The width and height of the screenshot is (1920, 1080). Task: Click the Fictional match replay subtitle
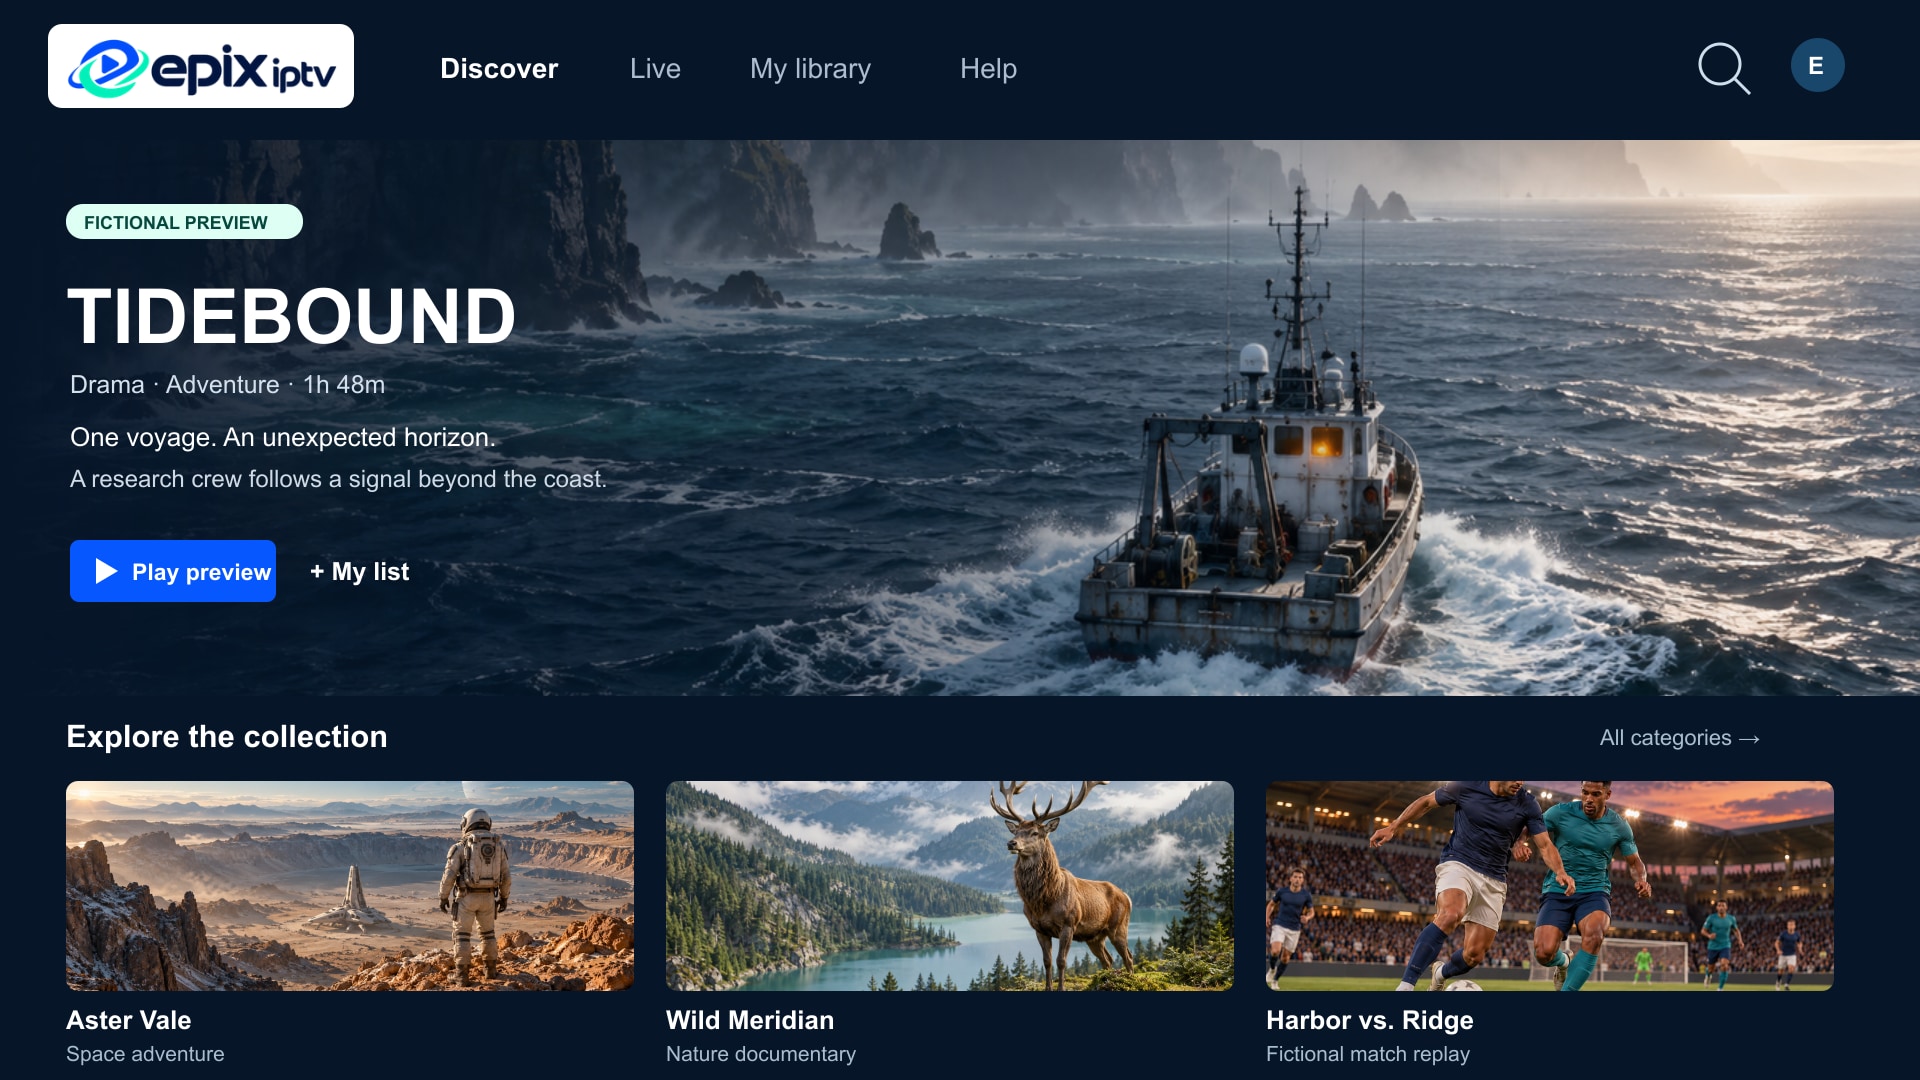[x=1368, y=1054]
